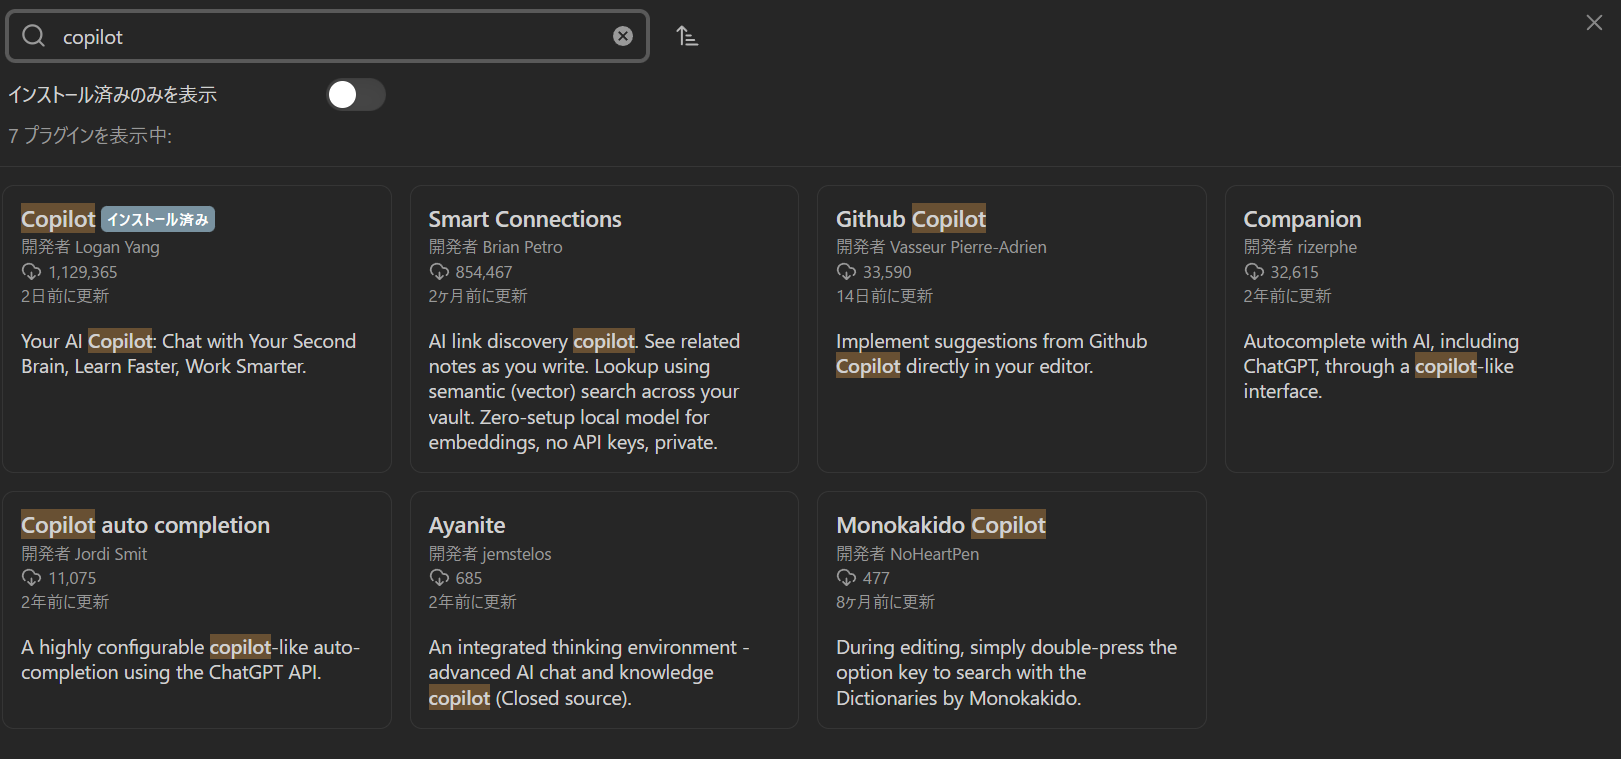1621x759 pixels.
Task: Click the Your AI Copilot description text
Action: pyautogui.click(x=188, y=354)
